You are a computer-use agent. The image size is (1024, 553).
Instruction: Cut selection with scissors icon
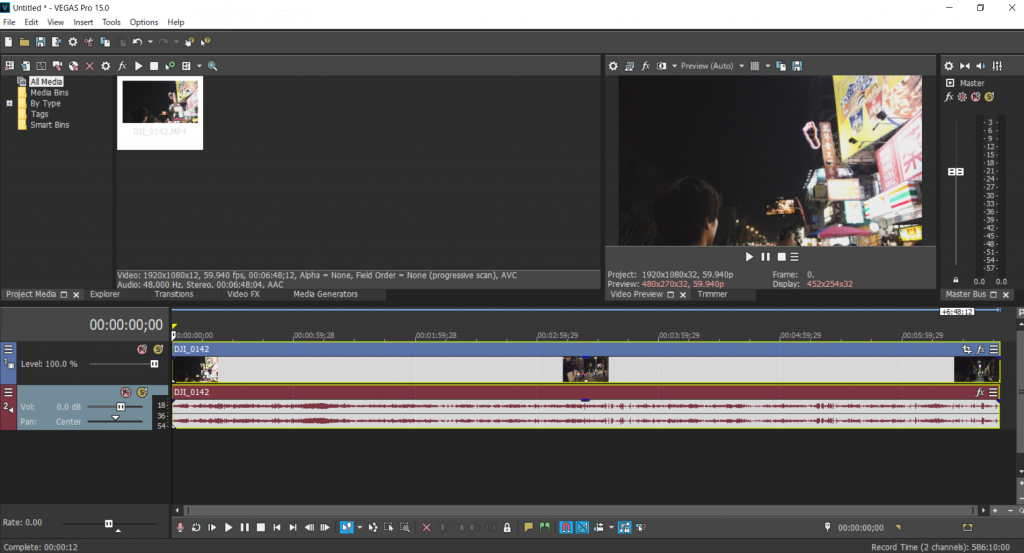click(x=89, y=42)
